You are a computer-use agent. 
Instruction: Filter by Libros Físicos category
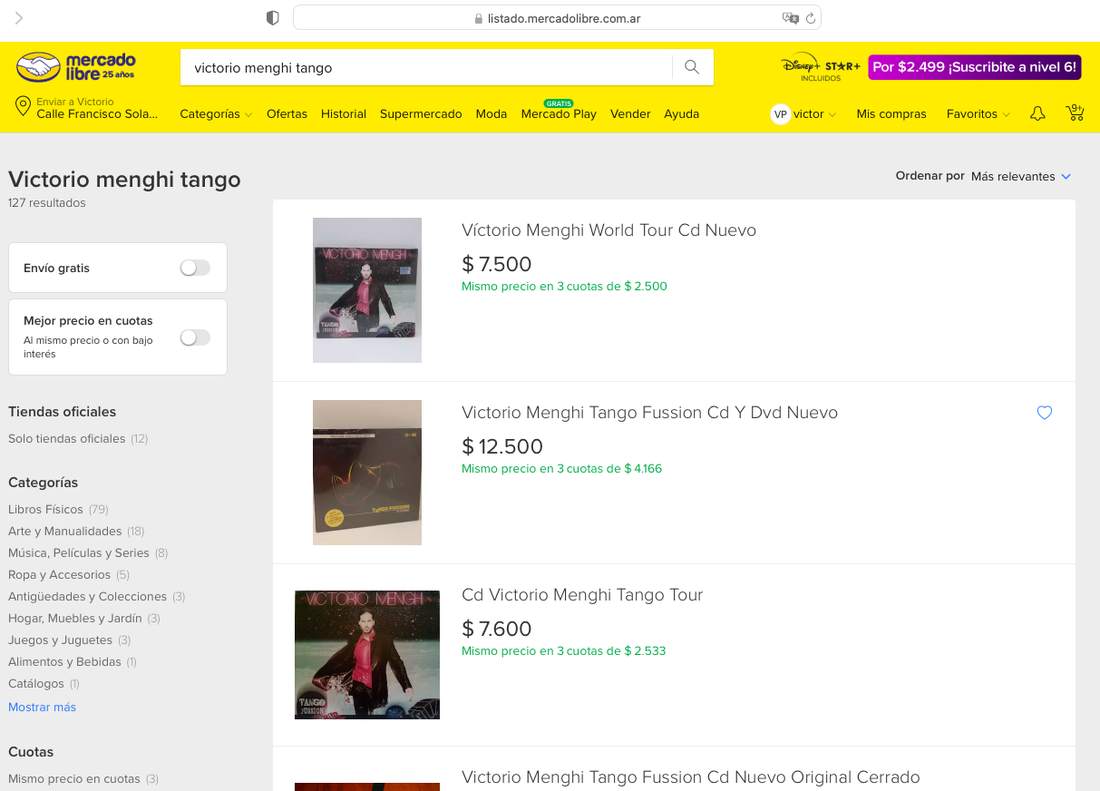pos(58,510)
